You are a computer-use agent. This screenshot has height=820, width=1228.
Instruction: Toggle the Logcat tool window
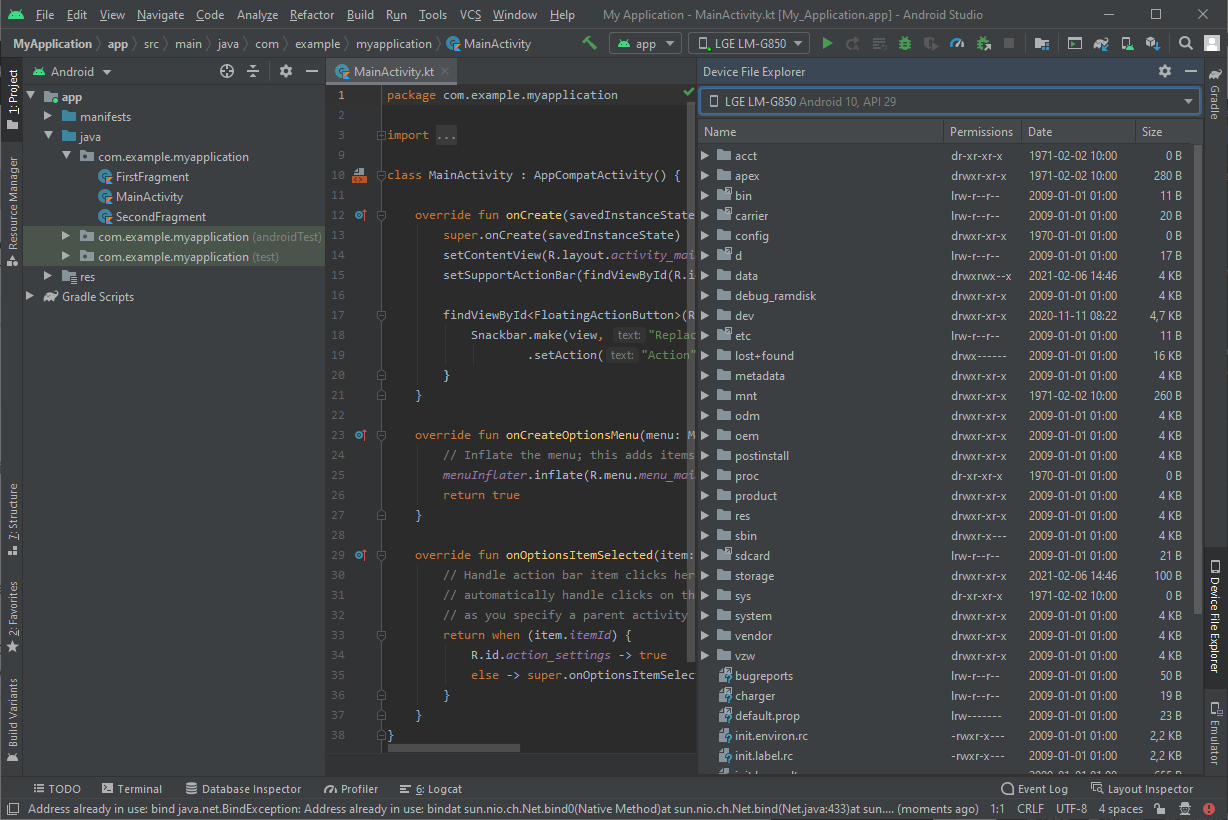(x=431, y=789)
